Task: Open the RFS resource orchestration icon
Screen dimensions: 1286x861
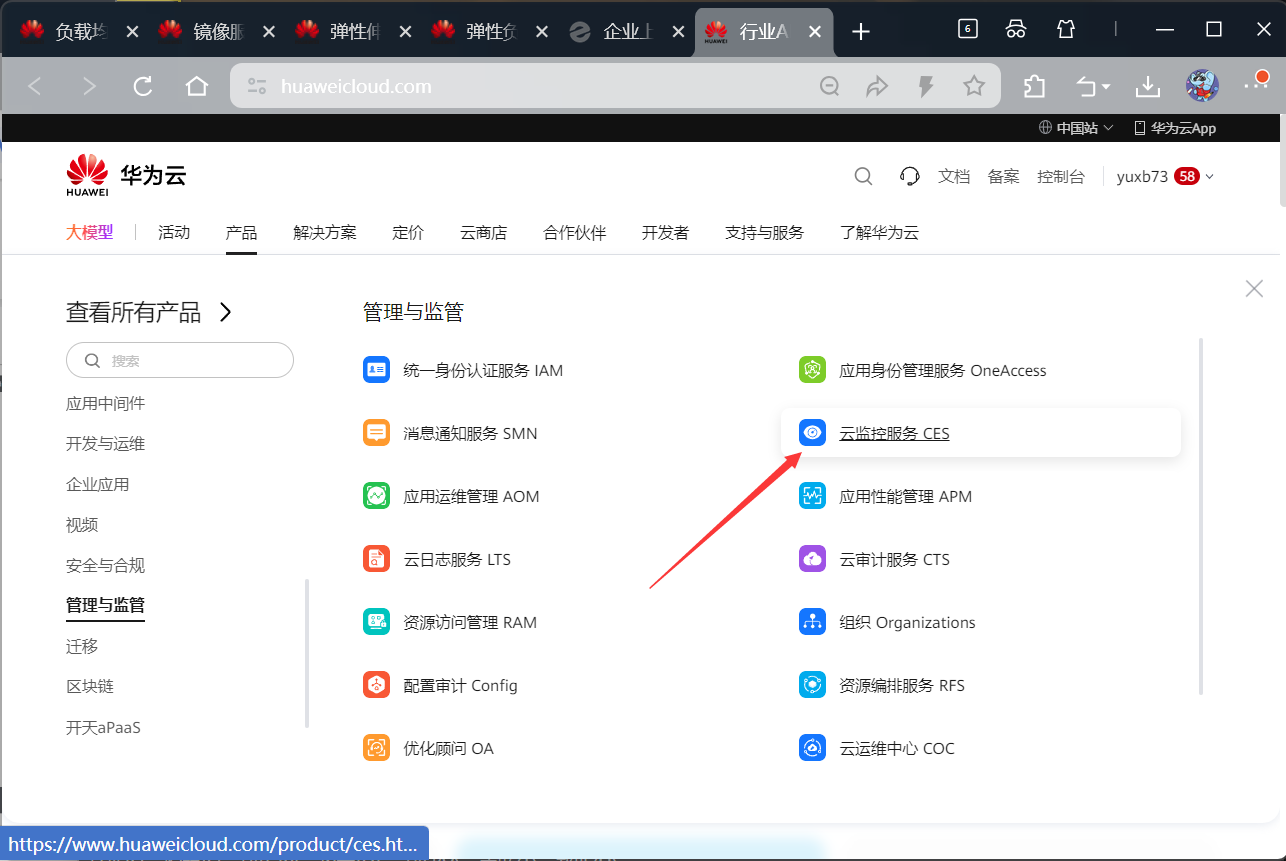Action: (812, 685)
